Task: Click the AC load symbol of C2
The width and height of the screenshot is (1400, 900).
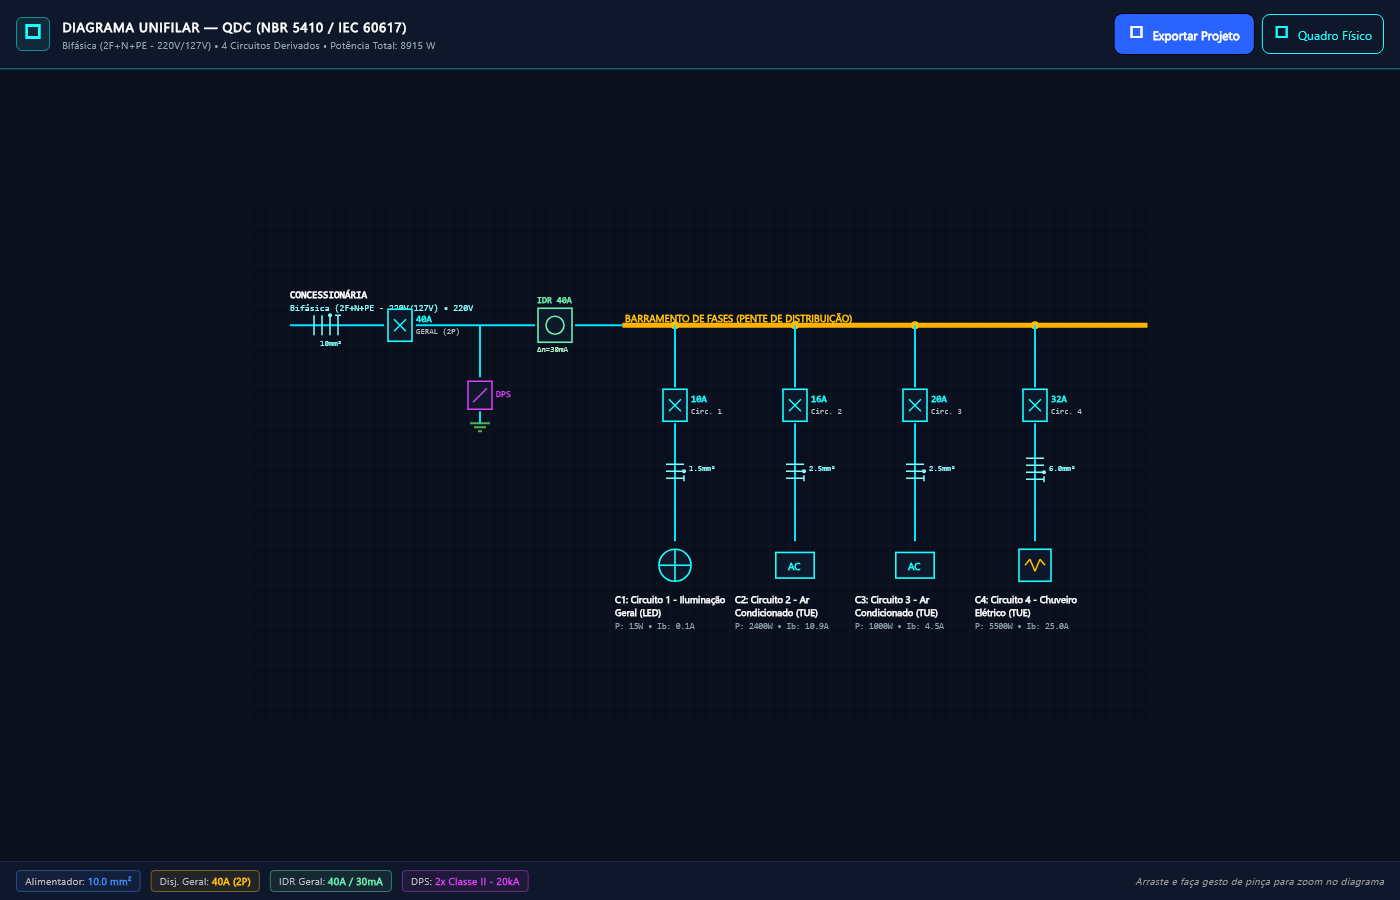Action: [795, 566]
